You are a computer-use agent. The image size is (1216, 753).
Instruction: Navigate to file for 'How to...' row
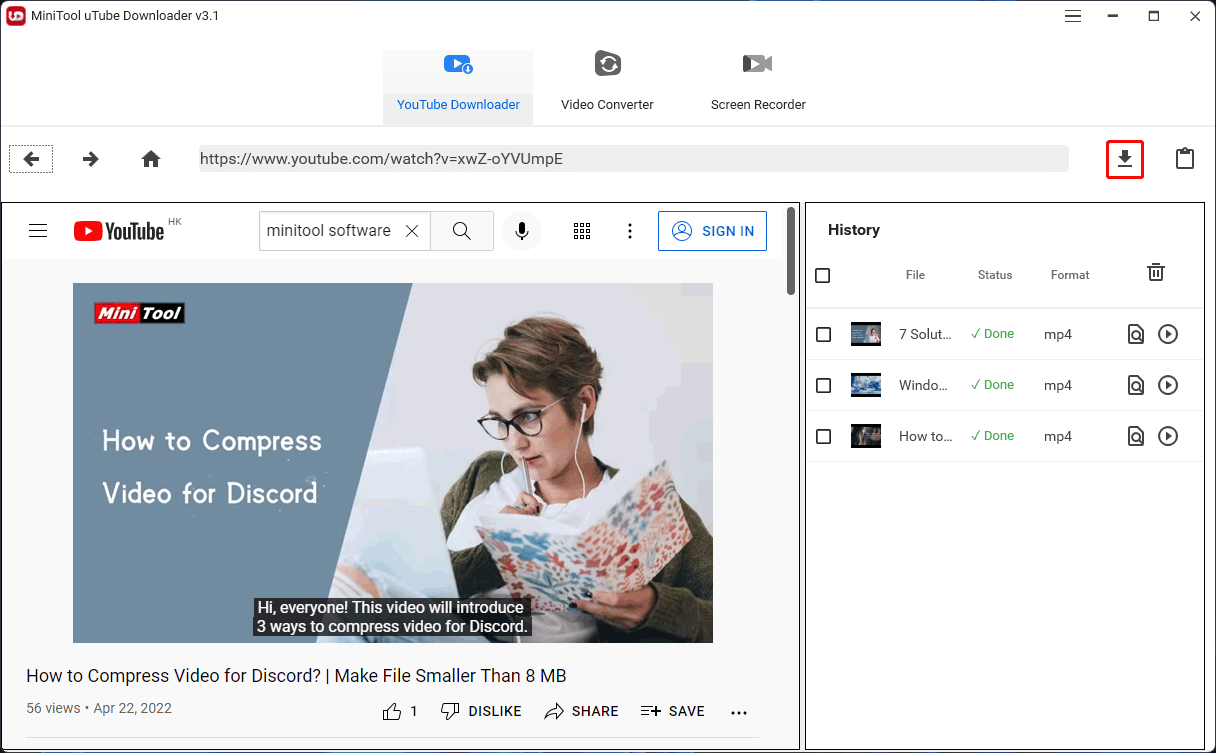[x=1136, y=436]
